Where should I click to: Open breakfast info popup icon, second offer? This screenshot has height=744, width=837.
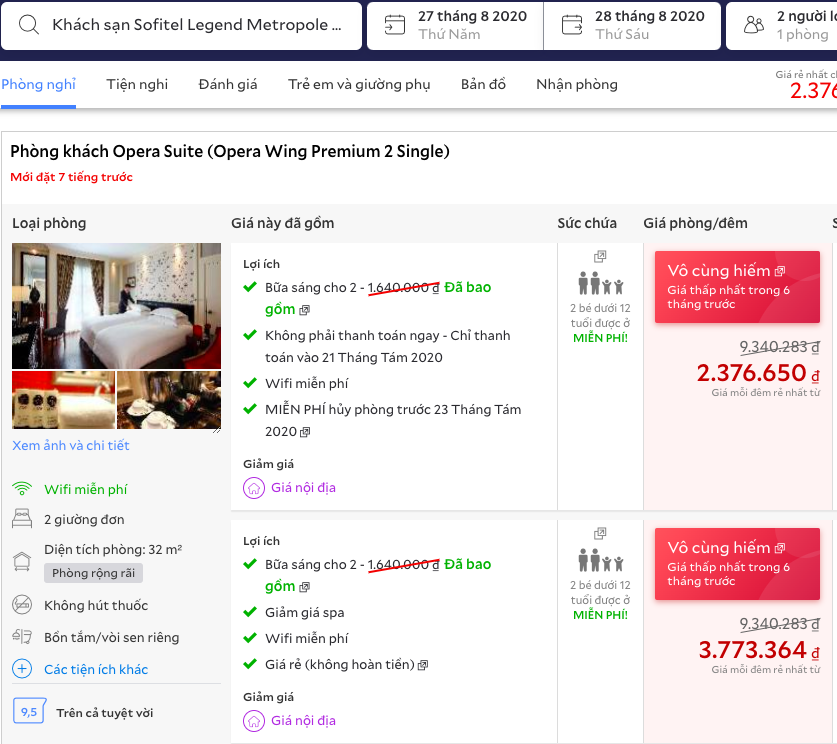pos(304,587)
